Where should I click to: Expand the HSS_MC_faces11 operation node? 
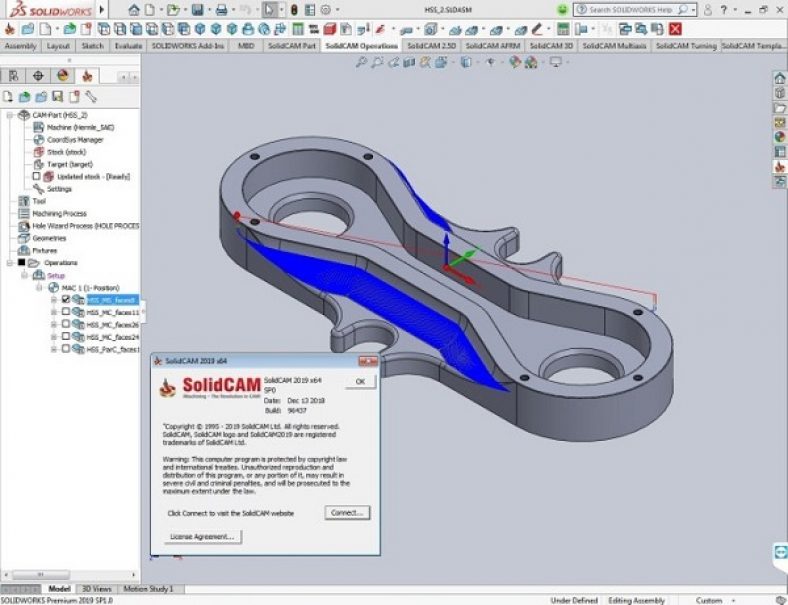pos(54,312)
